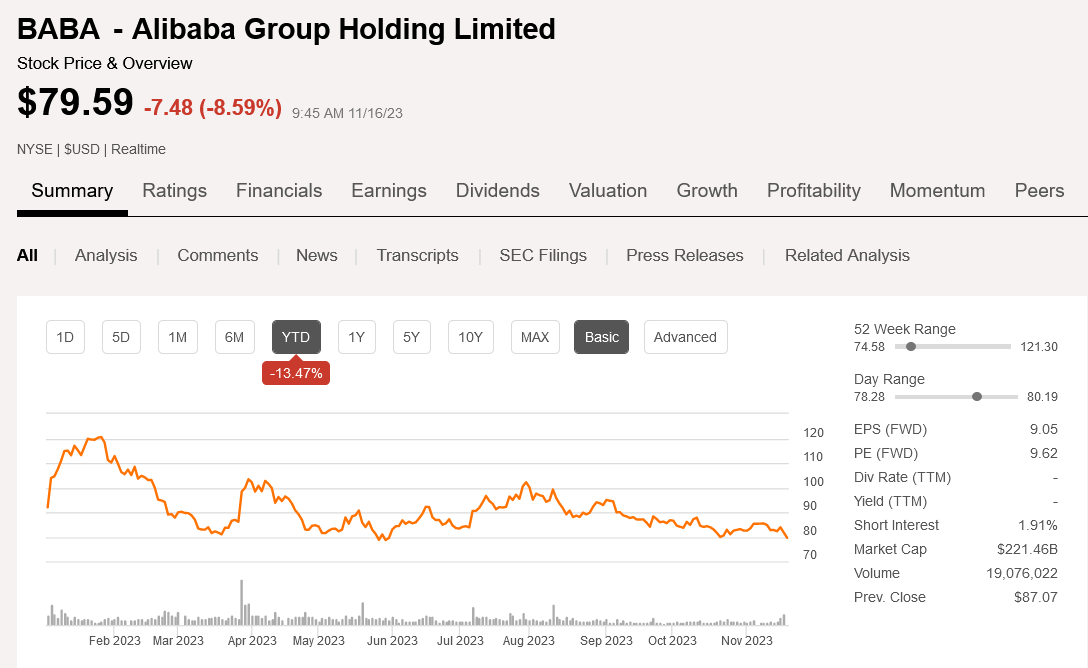Set chart range to 1D

[x=65, y=337]
